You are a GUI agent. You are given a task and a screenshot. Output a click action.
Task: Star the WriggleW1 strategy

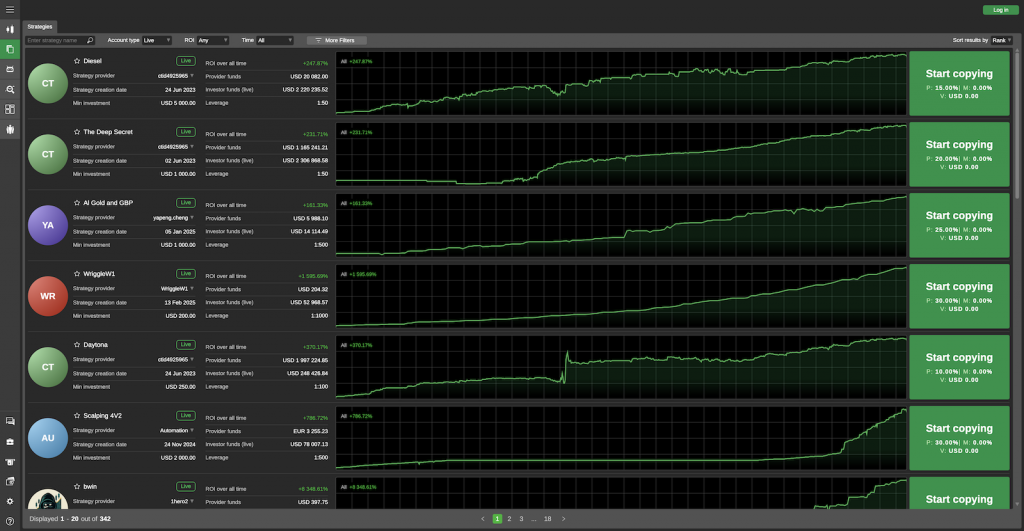pos(77,274)
